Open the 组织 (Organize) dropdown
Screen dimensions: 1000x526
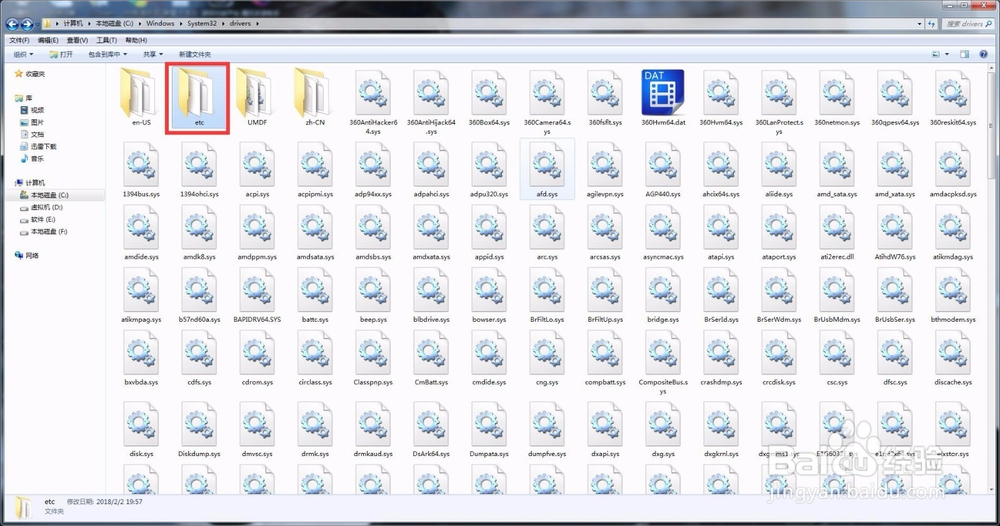coord(23,54)
